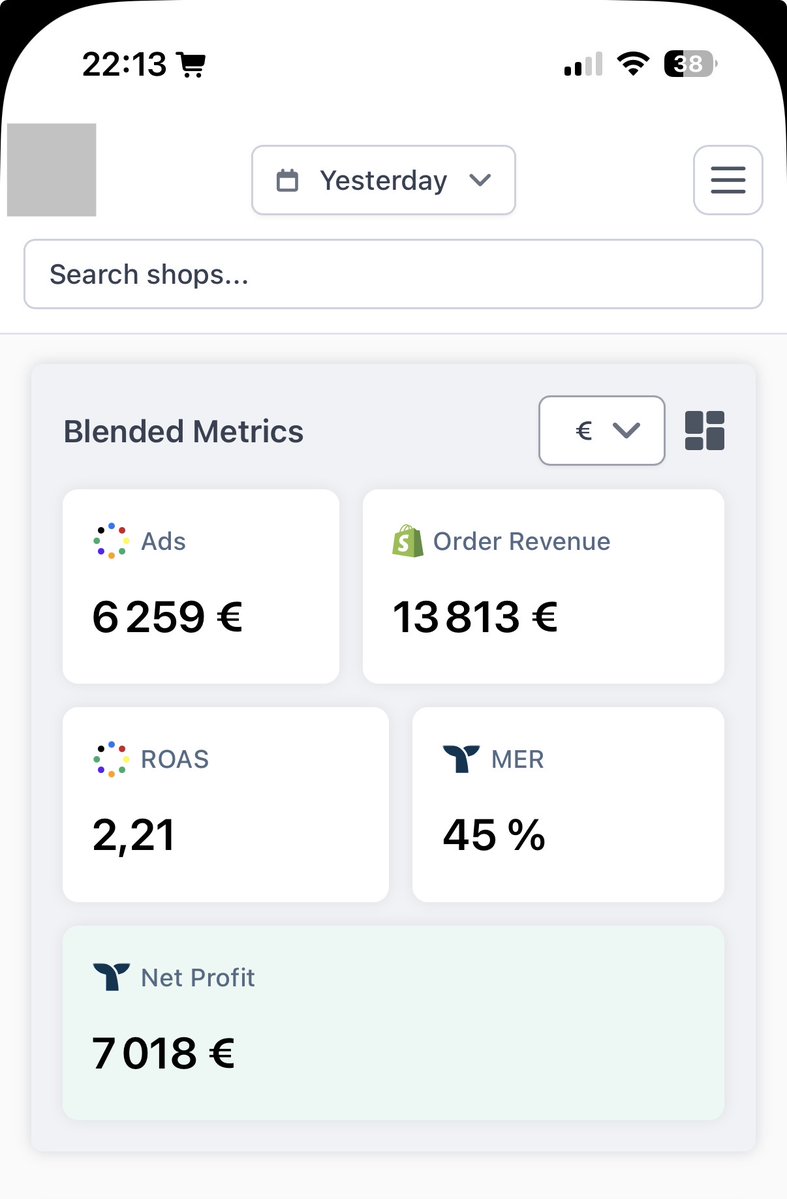Click the whale tail icon beside Net Profit
The image size is (787, 1199).
point(111,976)
